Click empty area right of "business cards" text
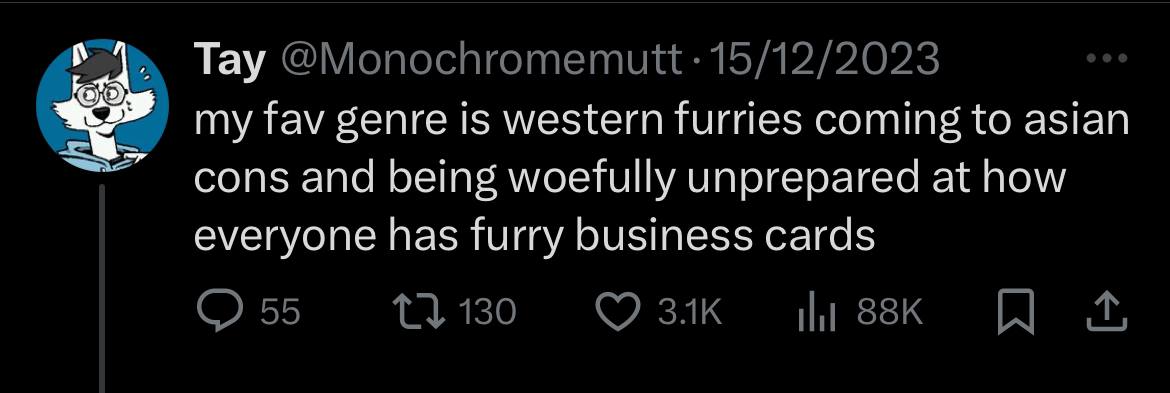 click(1007, 237)
